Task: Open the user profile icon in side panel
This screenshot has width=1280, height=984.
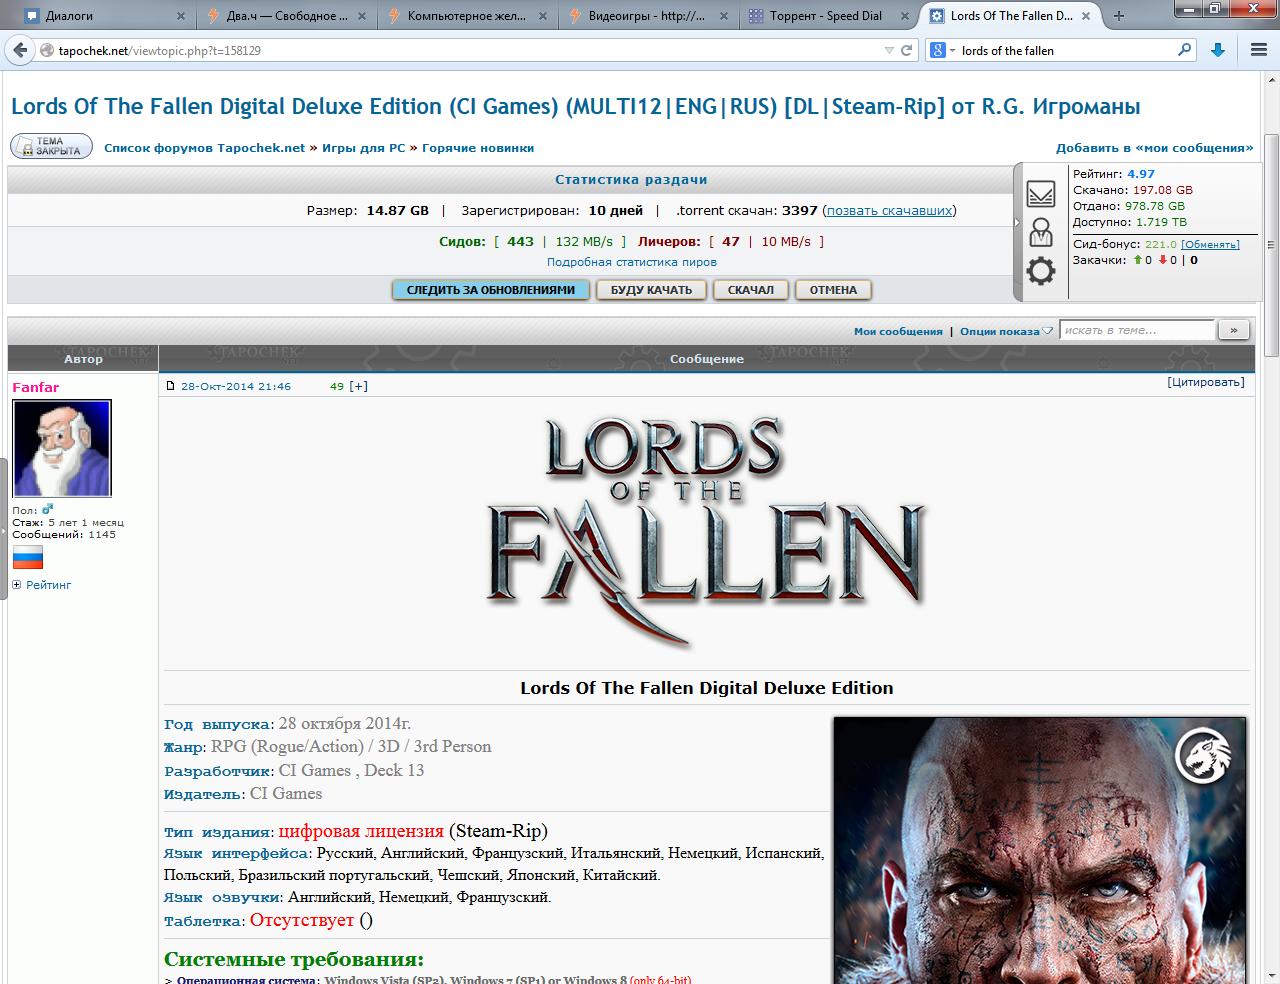Action: tap(1041, 232)
